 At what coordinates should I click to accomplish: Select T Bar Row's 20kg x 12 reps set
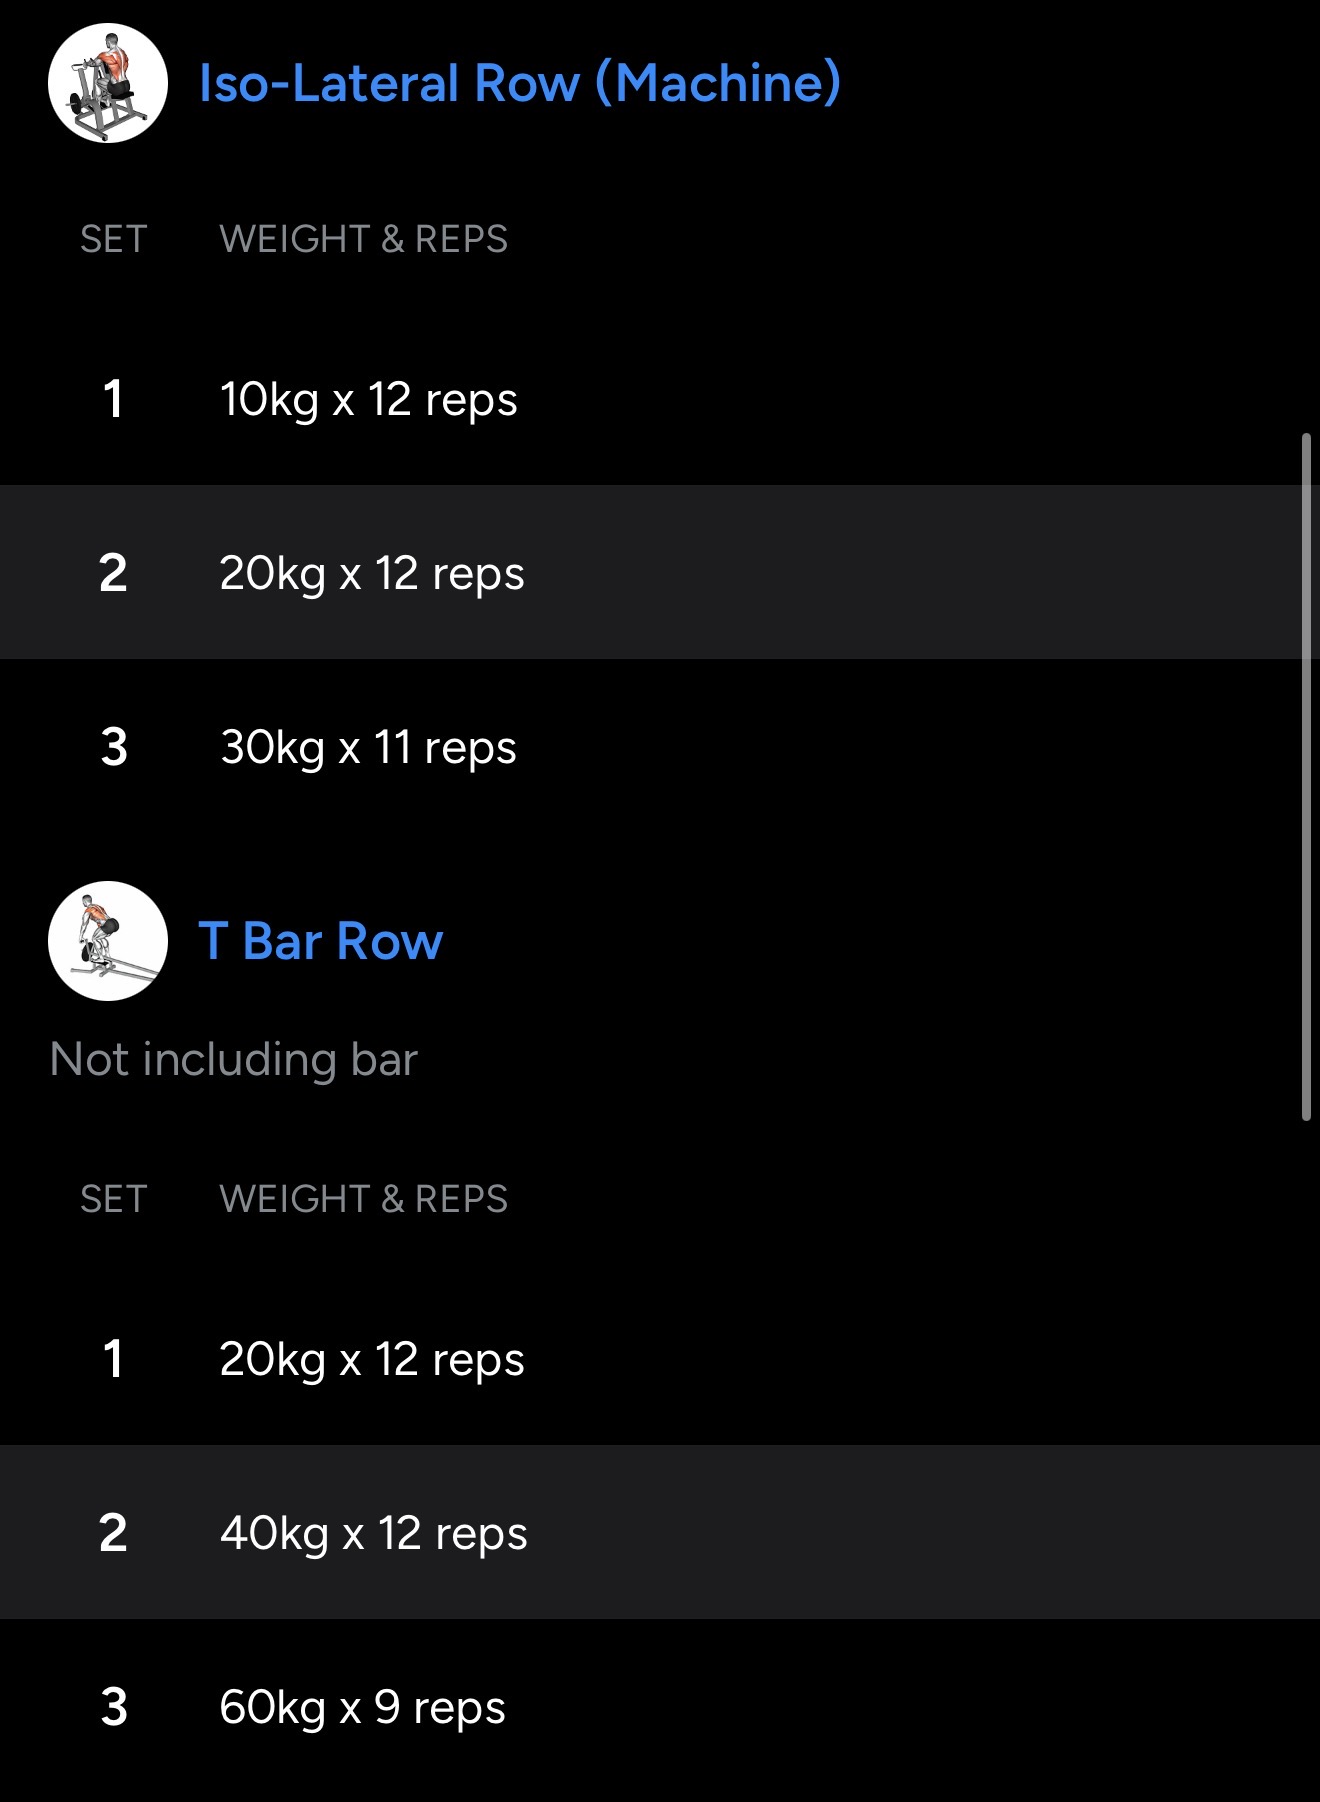pyautogui.click(x=372, y=1359)
